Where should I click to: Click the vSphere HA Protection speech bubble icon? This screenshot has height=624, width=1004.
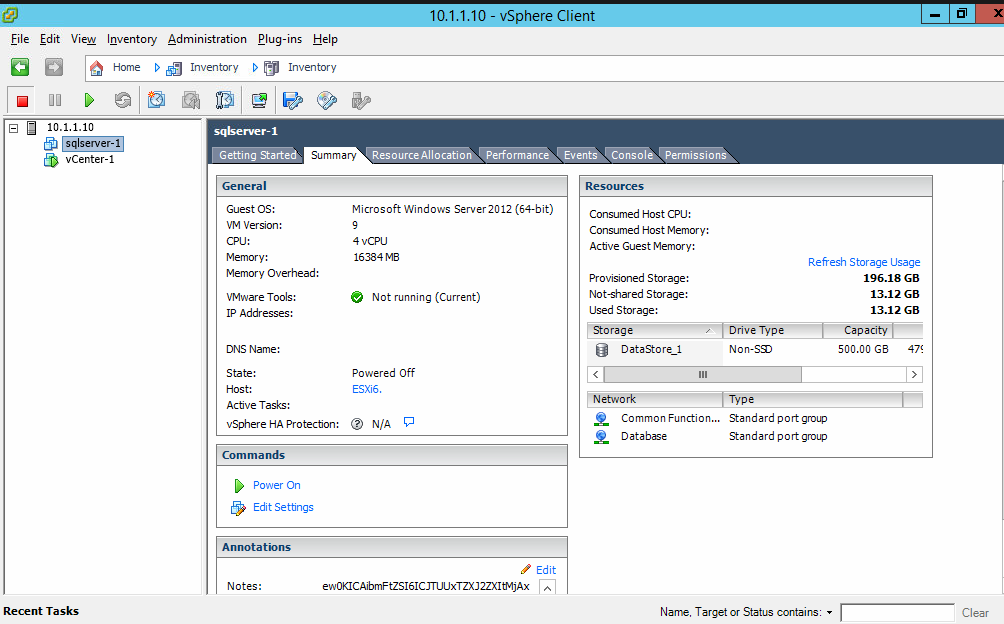pos(409,422)
